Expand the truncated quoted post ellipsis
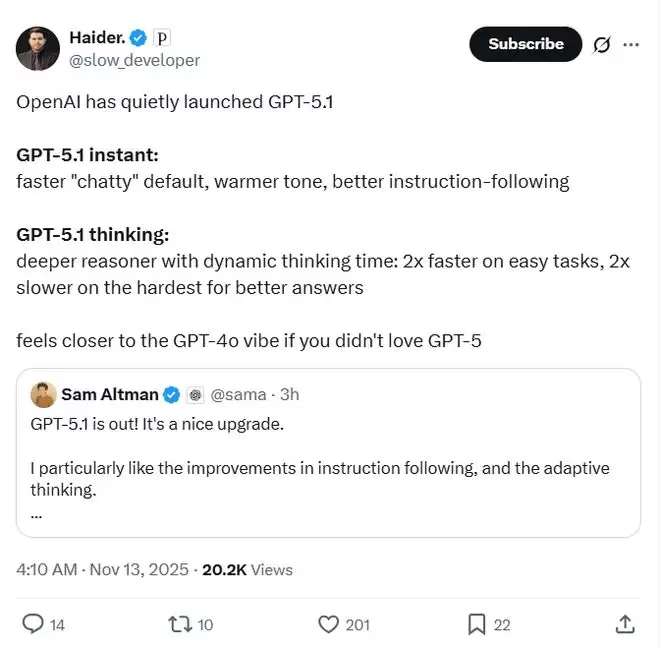660x649 pixels. [37, 514]
